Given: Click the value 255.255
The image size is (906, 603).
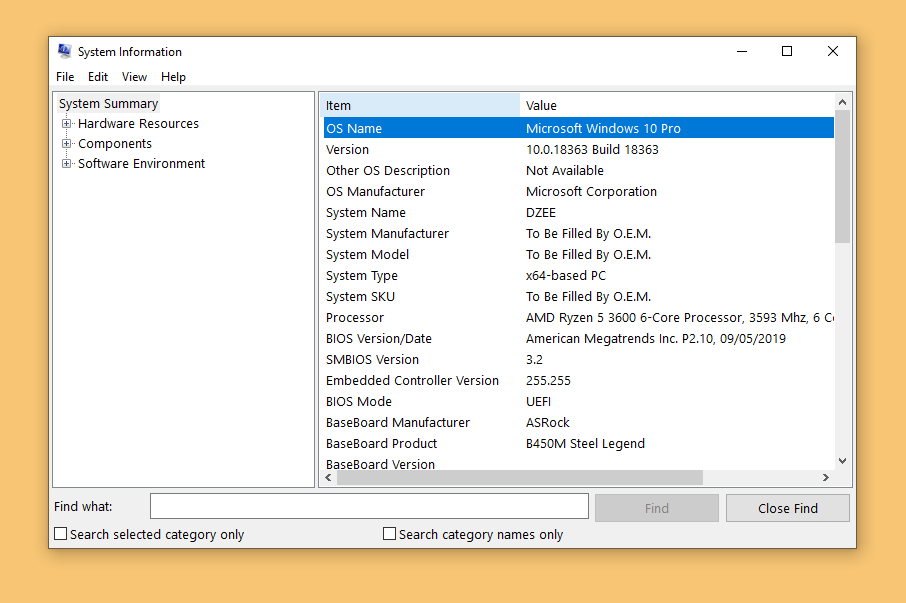Looking at the screenshot, I should [x=548, y=381].
